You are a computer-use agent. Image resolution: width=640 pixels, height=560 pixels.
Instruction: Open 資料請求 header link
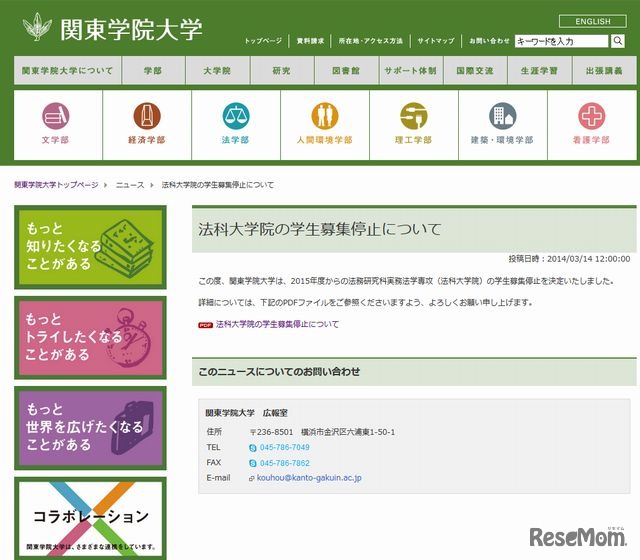(310, 41)
